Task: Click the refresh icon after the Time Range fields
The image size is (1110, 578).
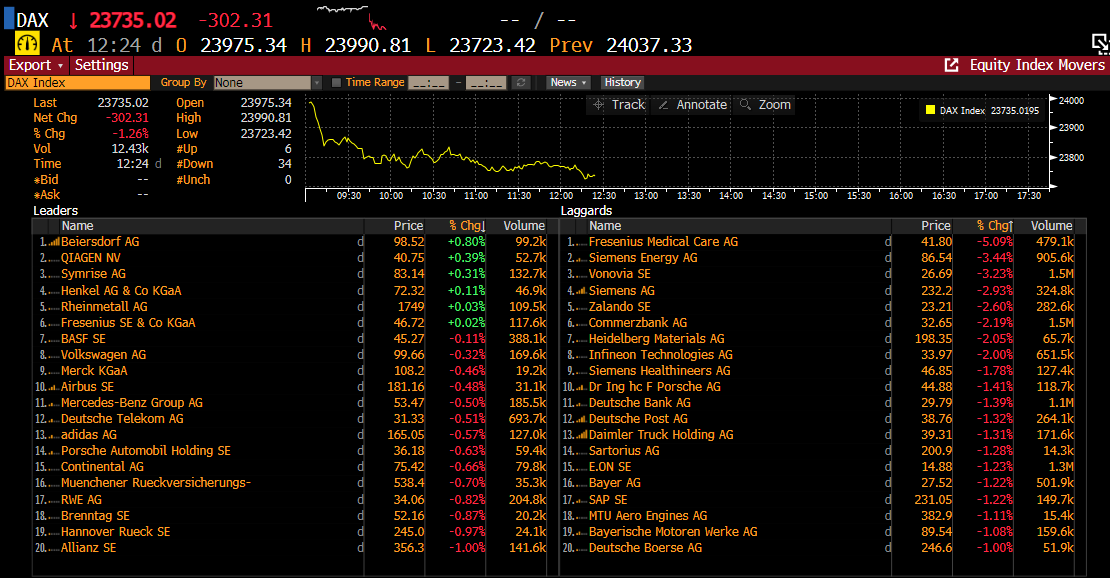Action: coord(521,83)
